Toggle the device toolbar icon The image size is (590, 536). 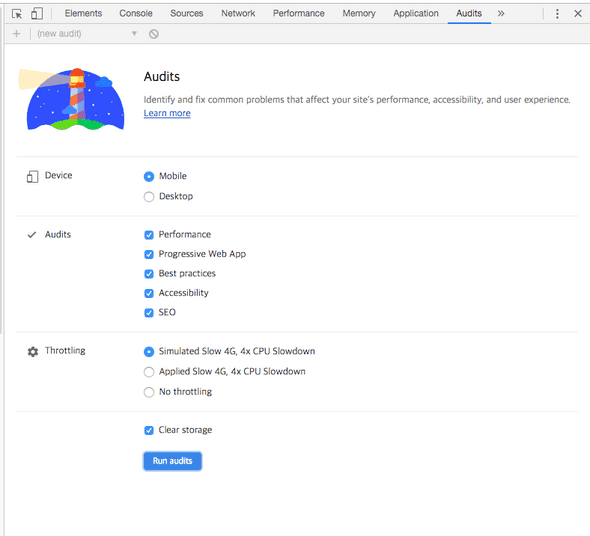[x=37, y=14]
